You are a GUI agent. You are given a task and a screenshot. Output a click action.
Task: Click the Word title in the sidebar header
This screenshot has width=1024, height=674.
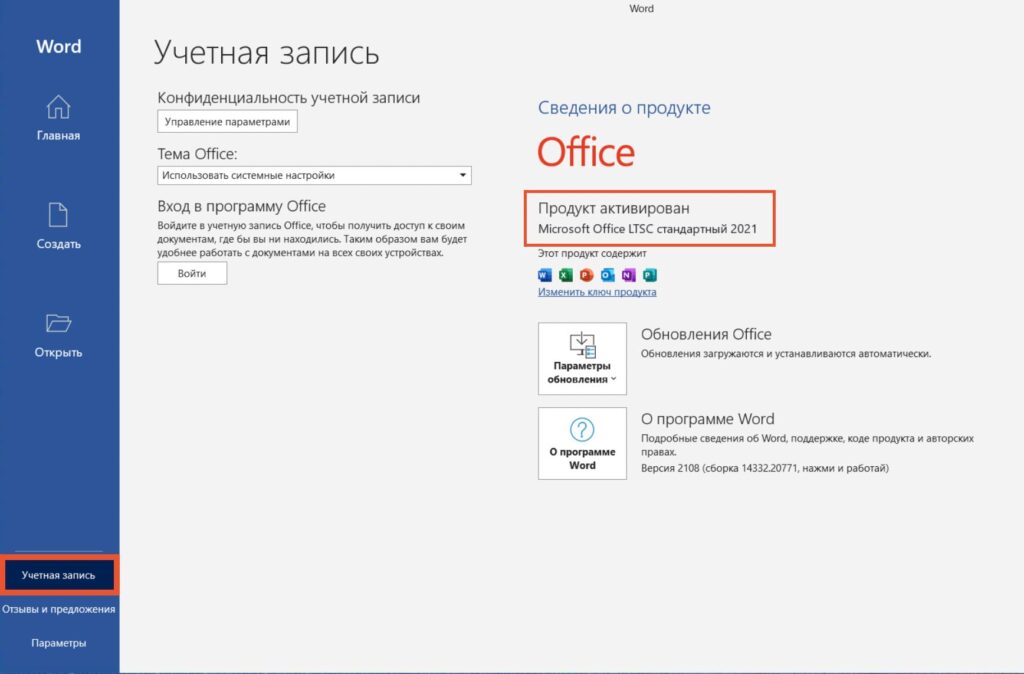click(x=59, y=46)
